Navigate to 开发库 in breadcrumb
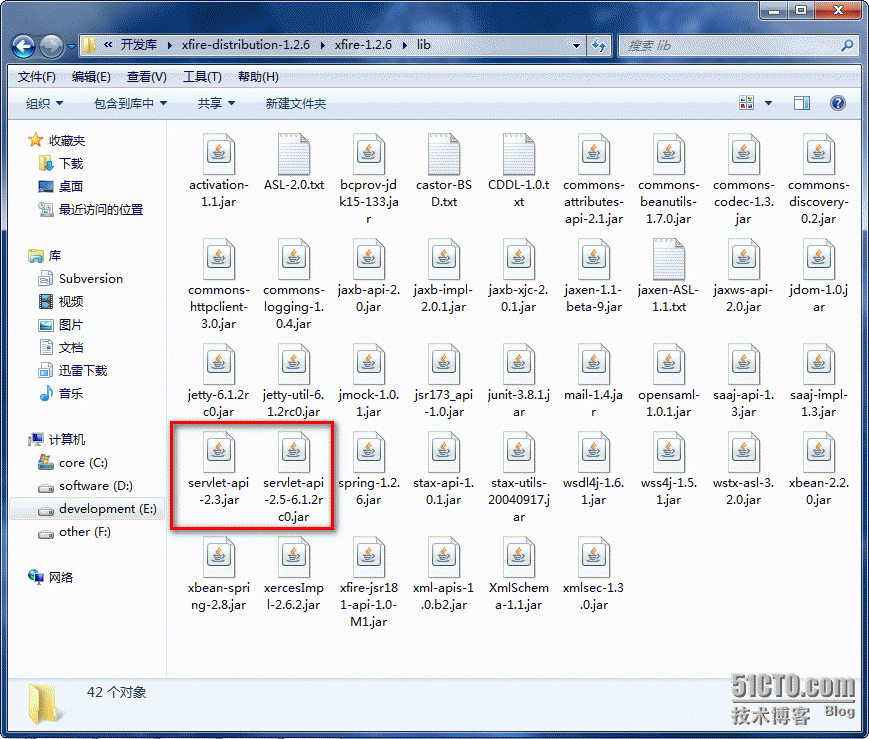Image resolution: width=869 pixels, height=739 pixels. point(139,45)
